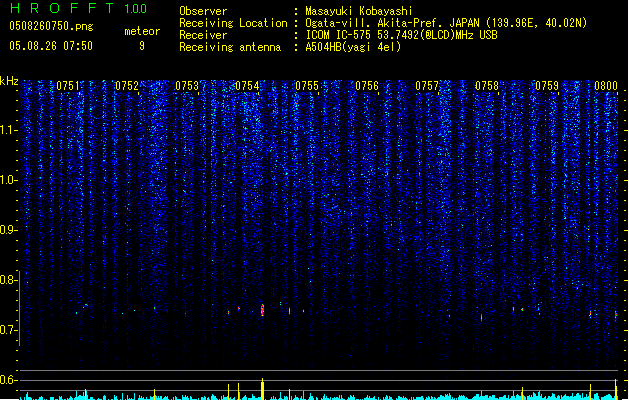Click the Observer label
This screenshot has width=629, height=400.
pyautogui.click(x=203, y=11)
